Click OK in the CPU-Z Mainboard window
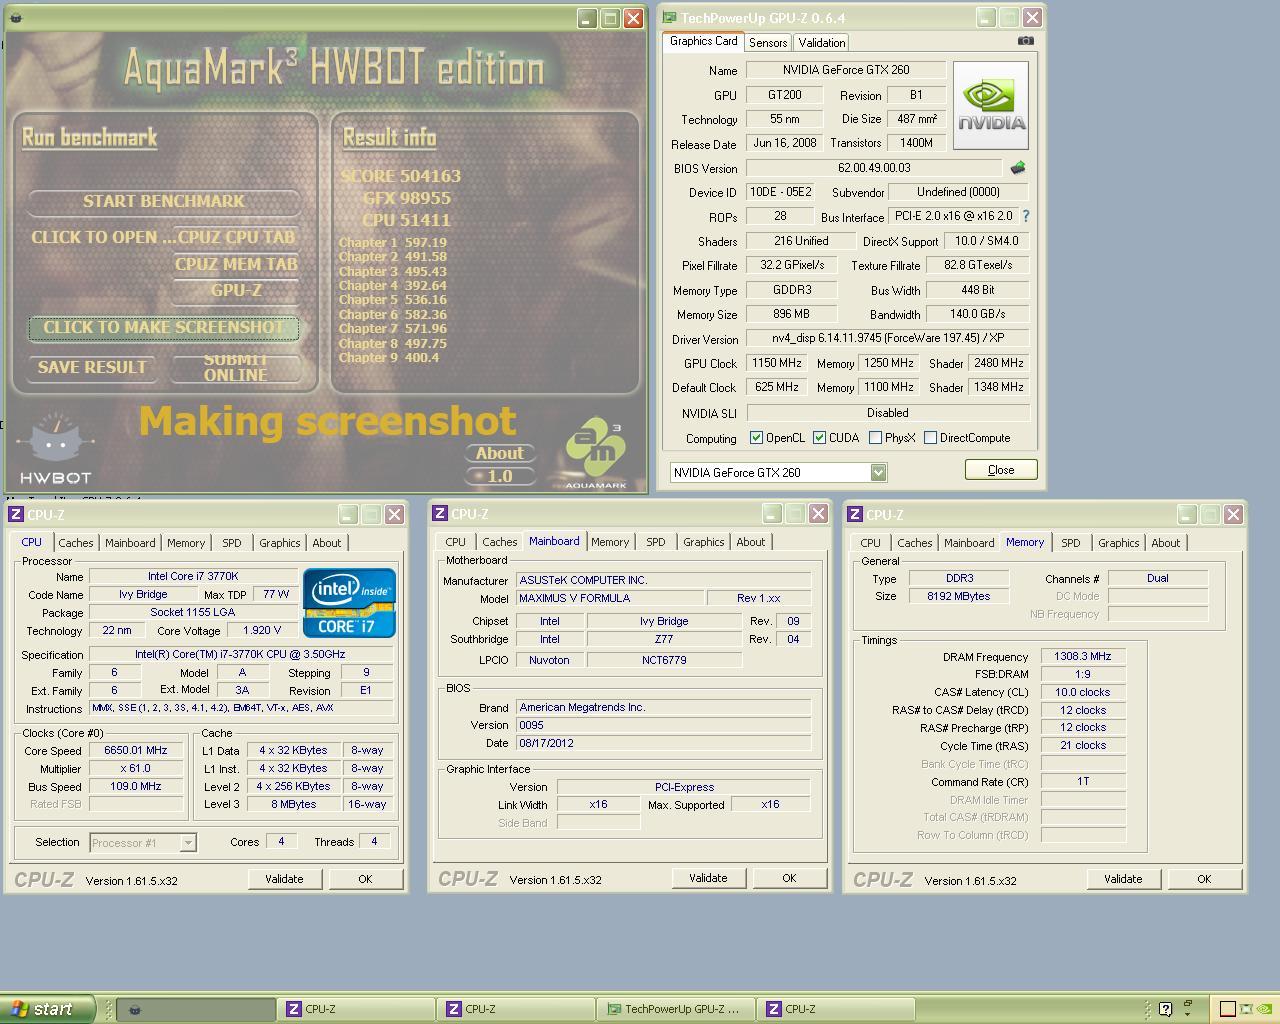Viewport: 1280px width, 1024px height. click(x=789, y=878)
